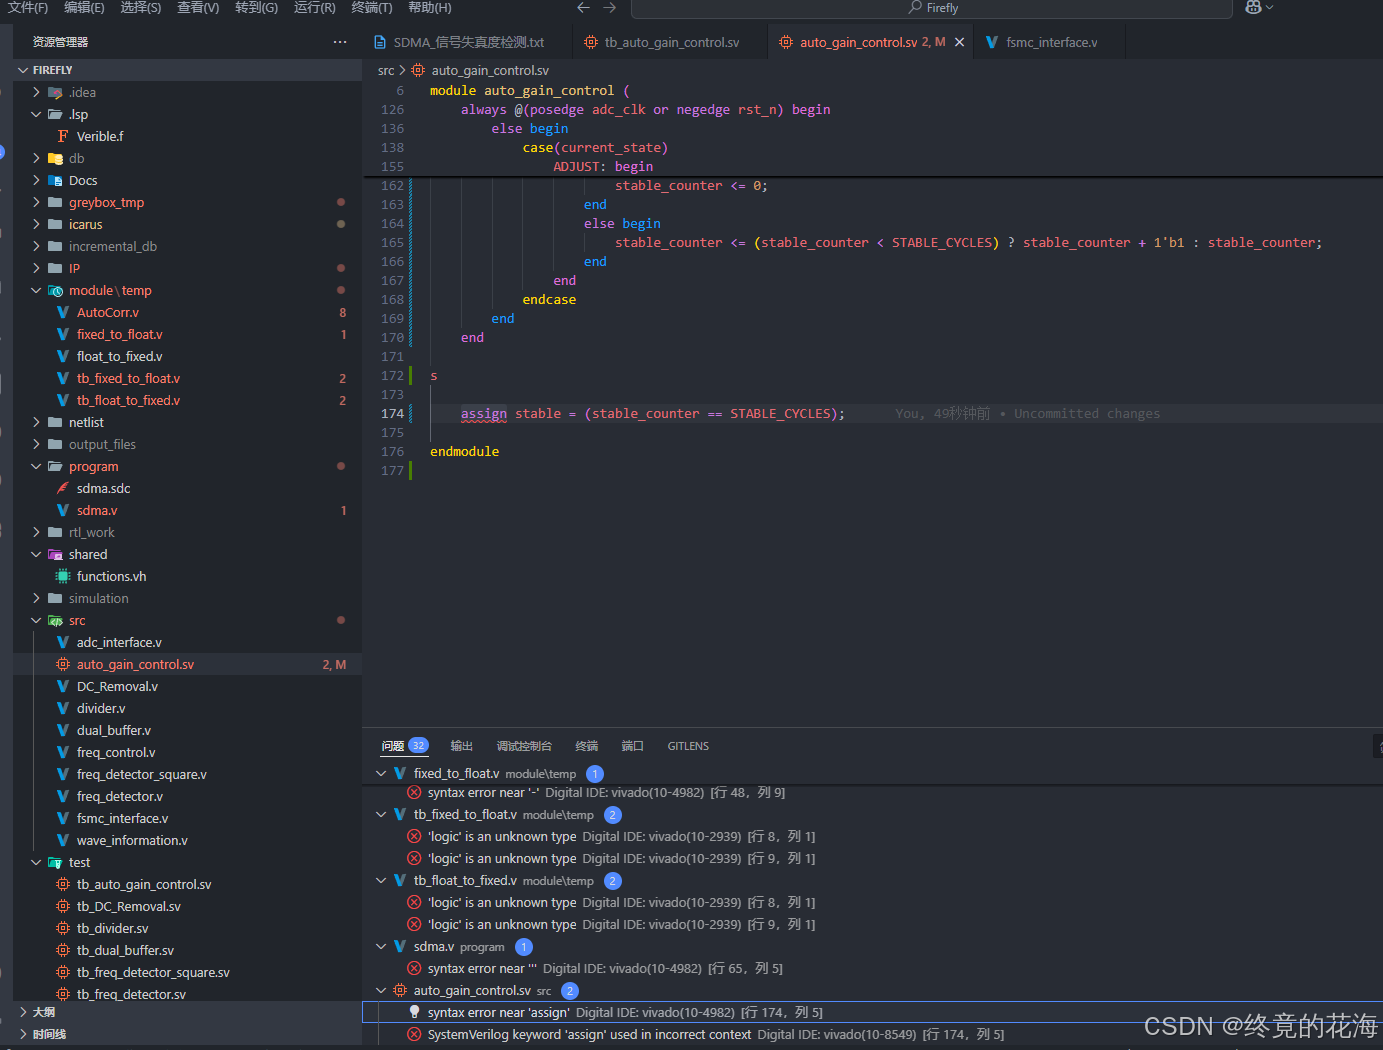Open the 调试控制台 debug console tab
The height and width of the screenshot is (1050, 1383).
click(524, 746)
